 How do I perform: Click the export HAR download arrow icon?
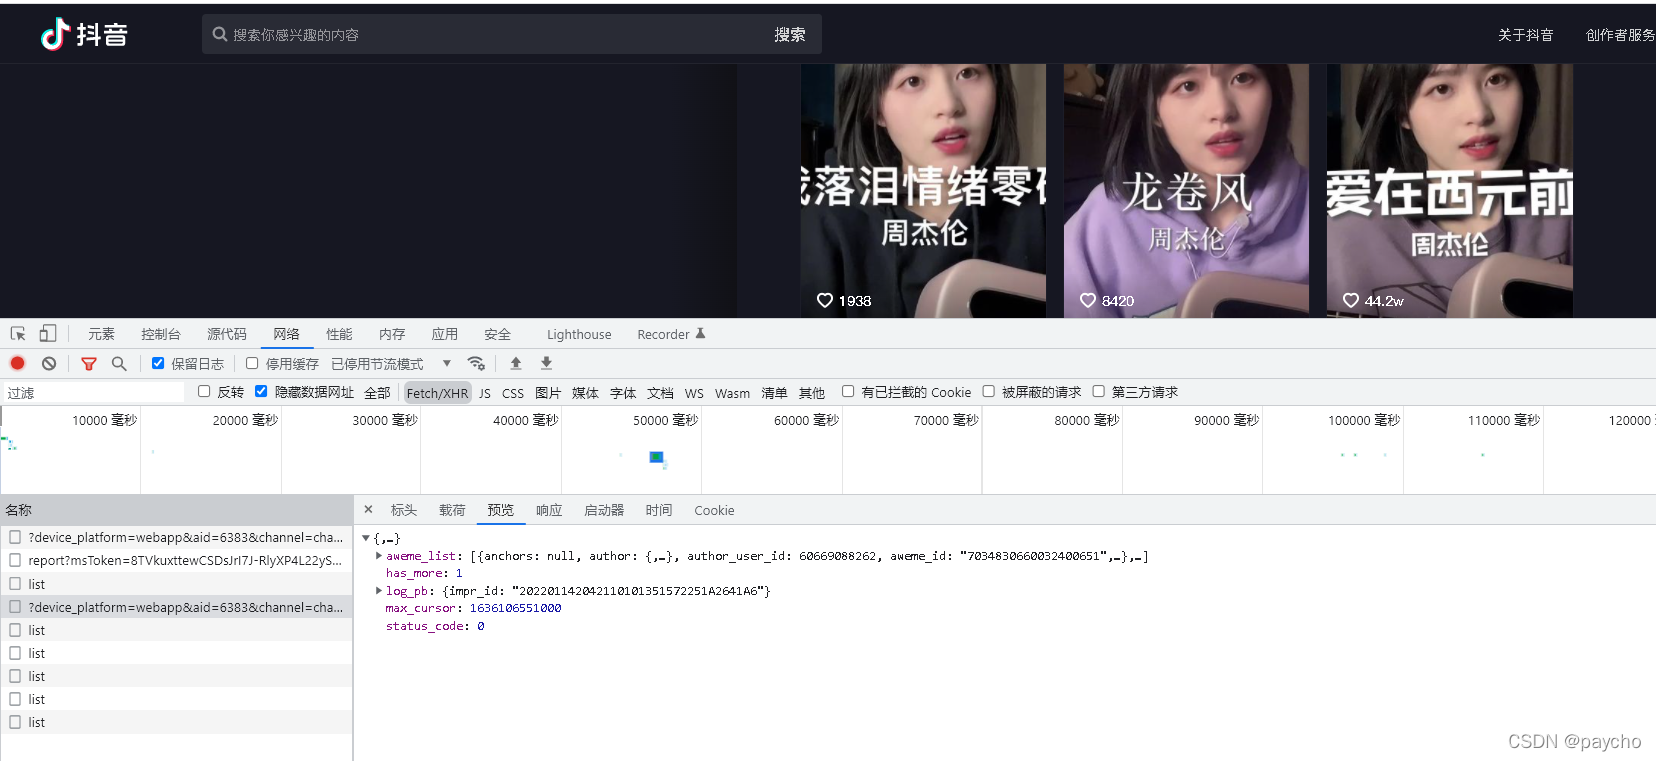pos(546,363)
